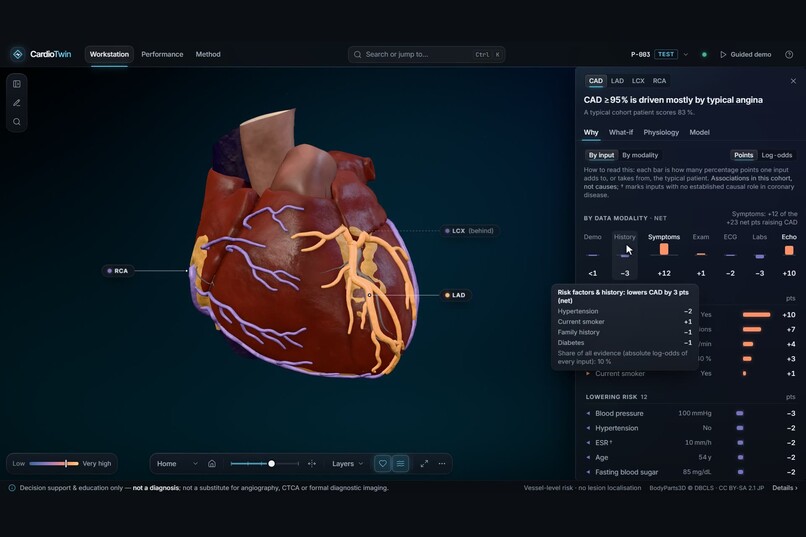Click the LAD vessel label on heart
The height and width of the screenshot is (537, 806).
click(455, 295)
